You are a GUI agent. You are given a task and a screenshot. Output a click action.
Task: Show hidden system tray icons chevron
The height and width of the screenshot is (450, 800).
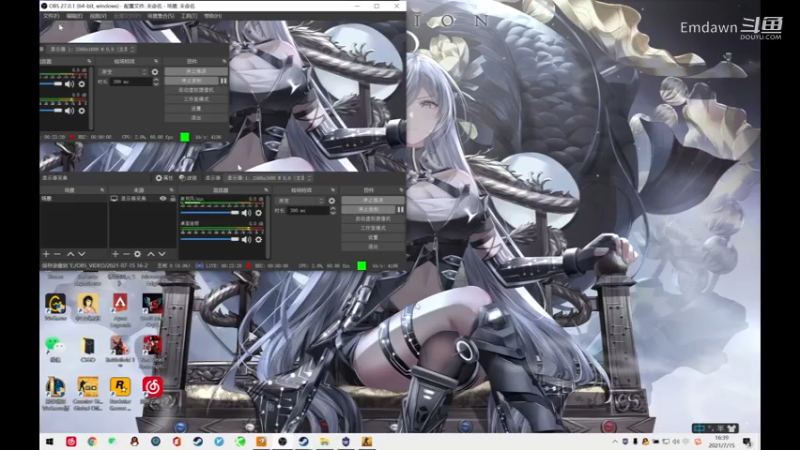coord(615,442)
